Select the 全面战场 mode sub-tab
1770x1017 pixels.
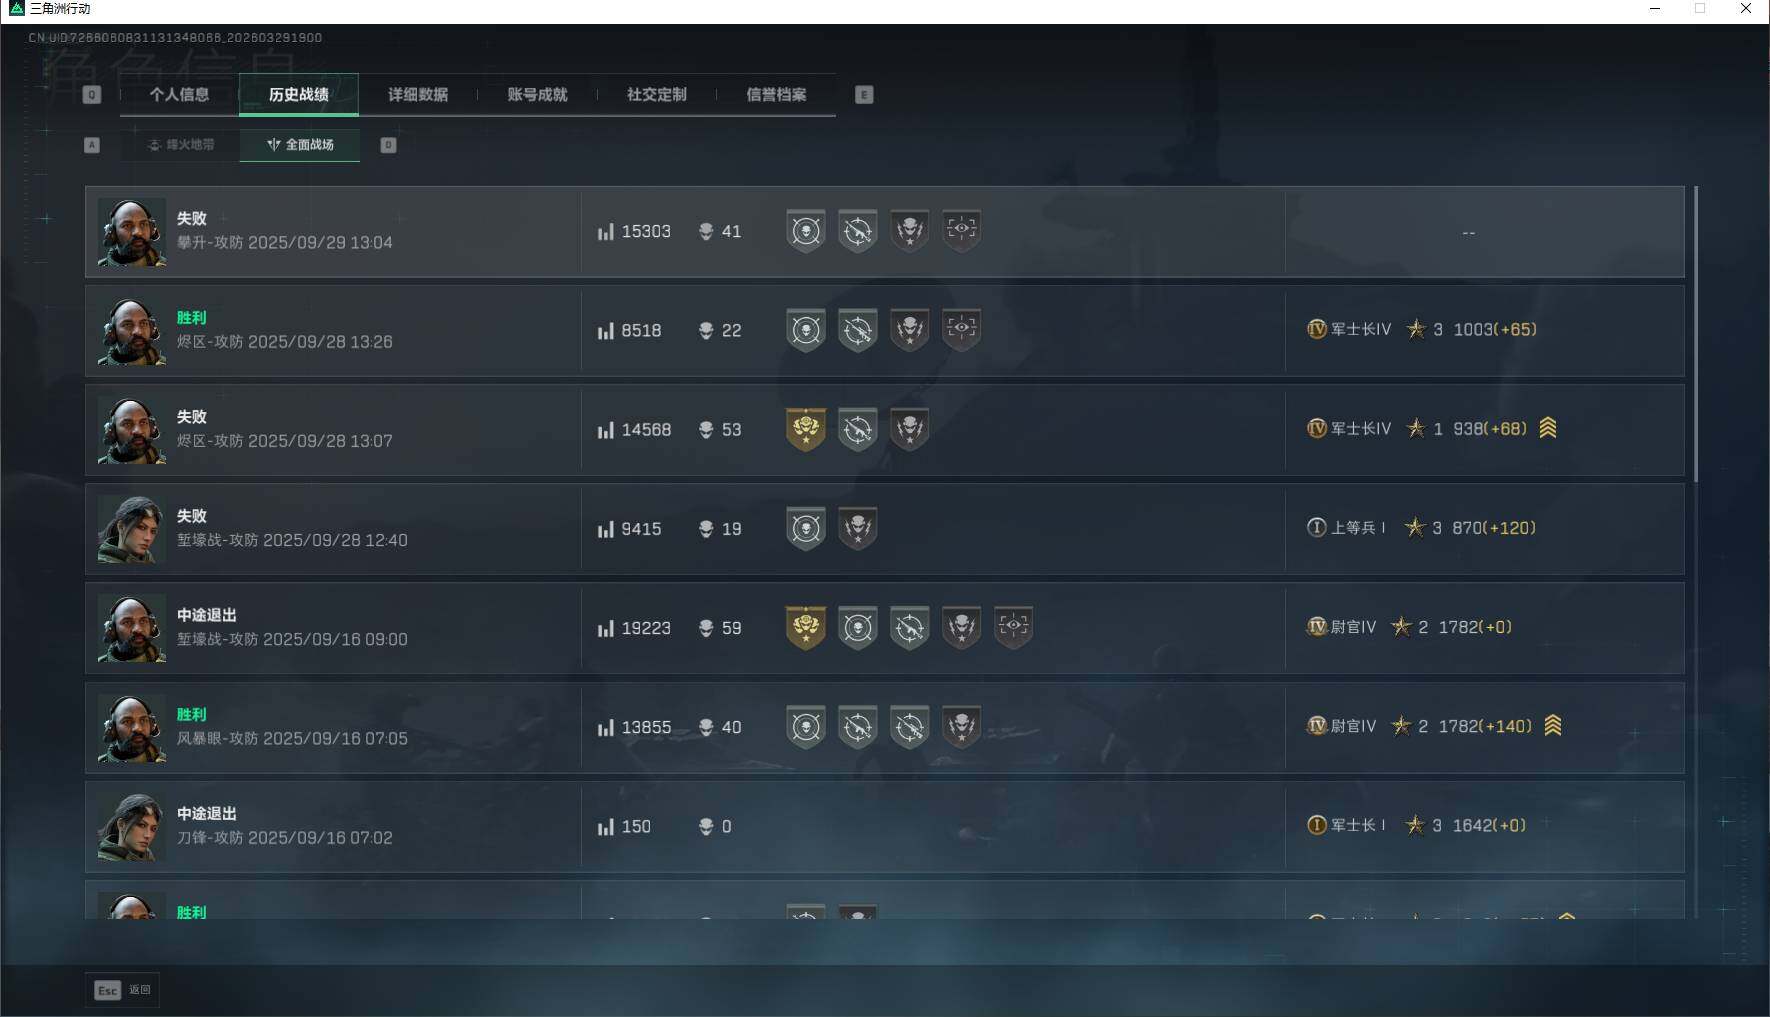tap(300, 145)
